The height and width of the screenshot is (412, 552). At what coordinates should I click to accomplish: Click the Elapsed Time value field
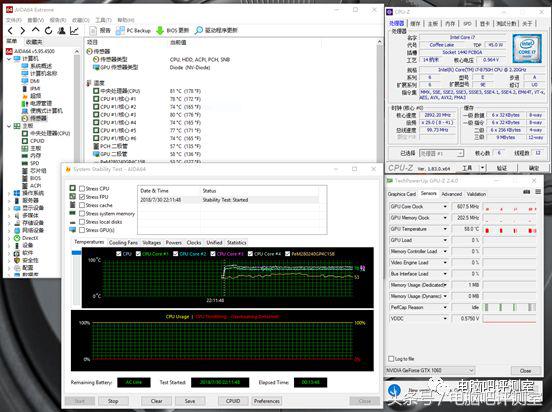click(x=310, y=382)
